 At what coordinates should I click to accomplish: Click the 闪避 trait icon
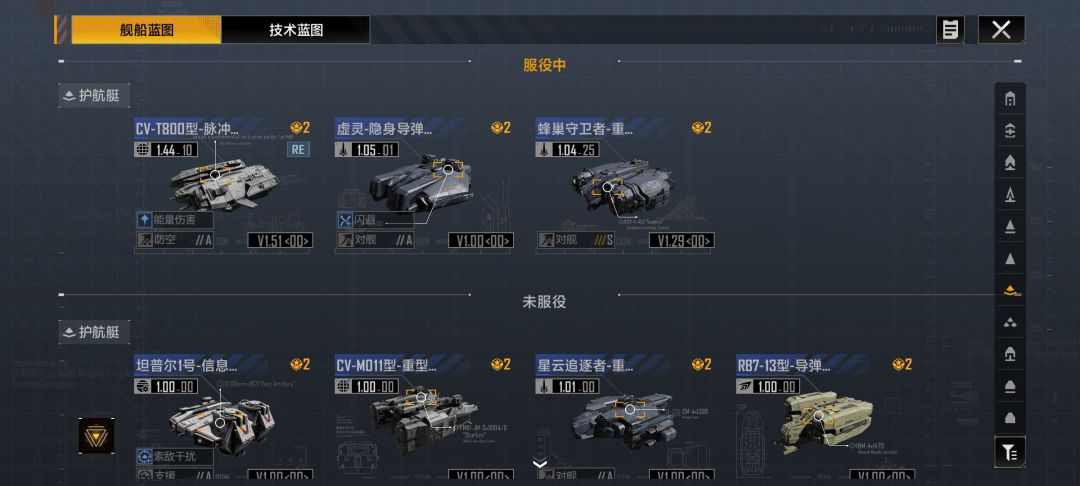[x=345, y=220]
